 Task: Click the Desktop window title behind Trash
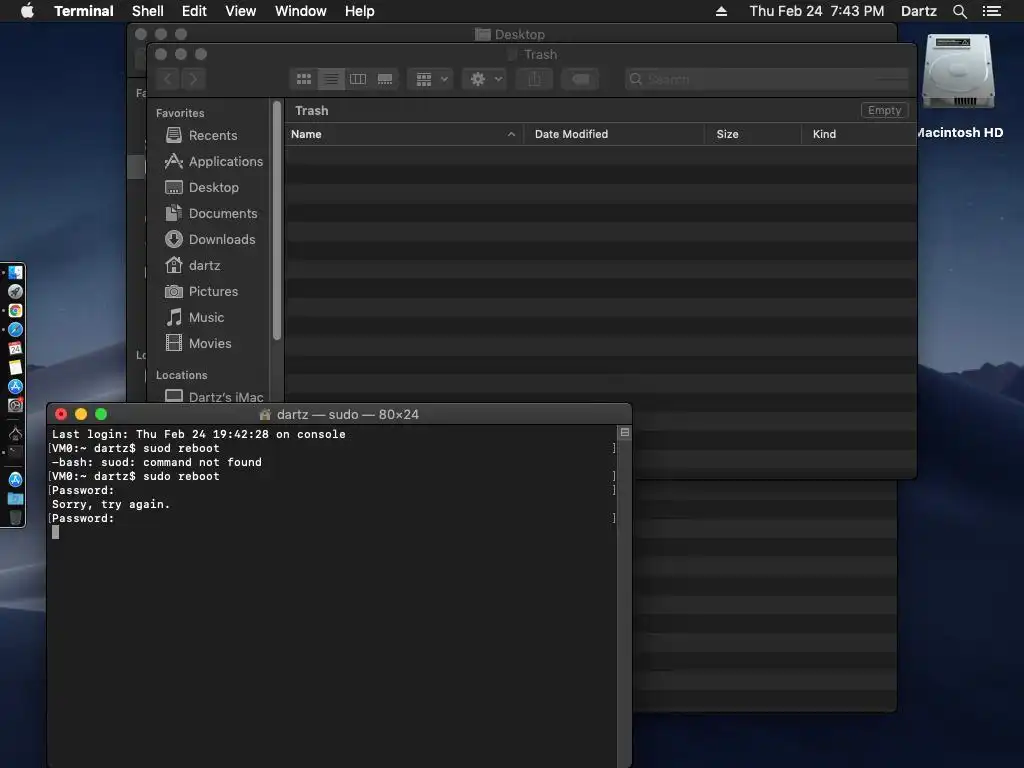tap(519, 34)
